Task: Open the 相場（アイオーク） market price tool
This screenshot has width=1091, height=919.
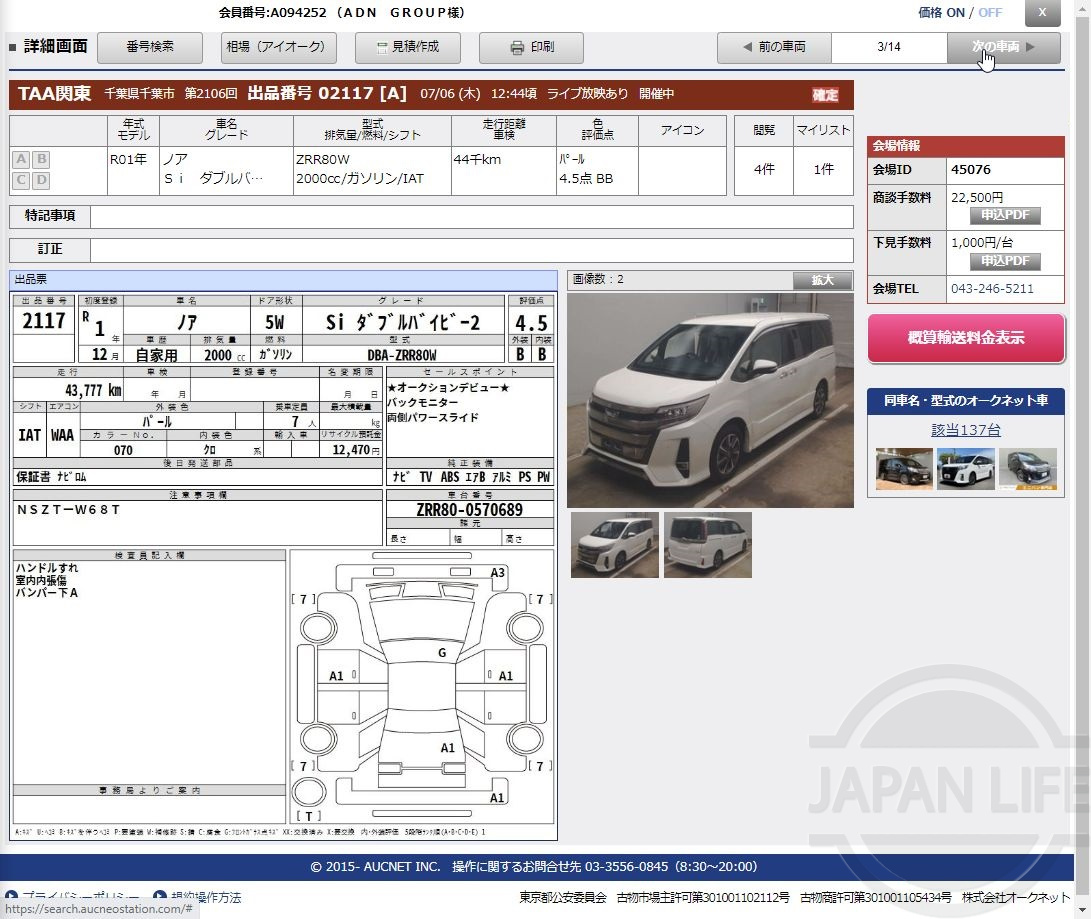Action: tap(278, 46)
